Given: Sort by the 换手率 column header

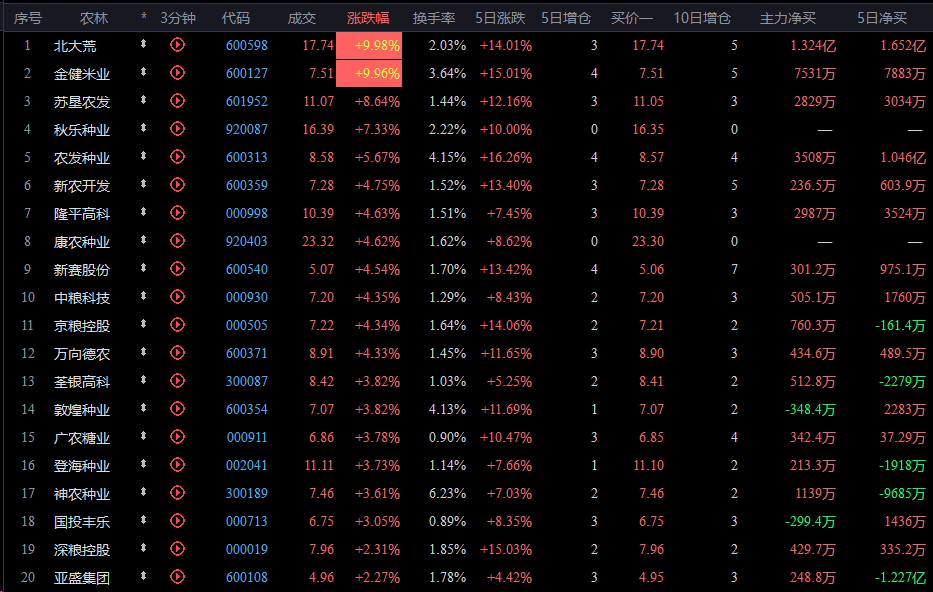Looking at the screenshot, I should pos(434,18).
